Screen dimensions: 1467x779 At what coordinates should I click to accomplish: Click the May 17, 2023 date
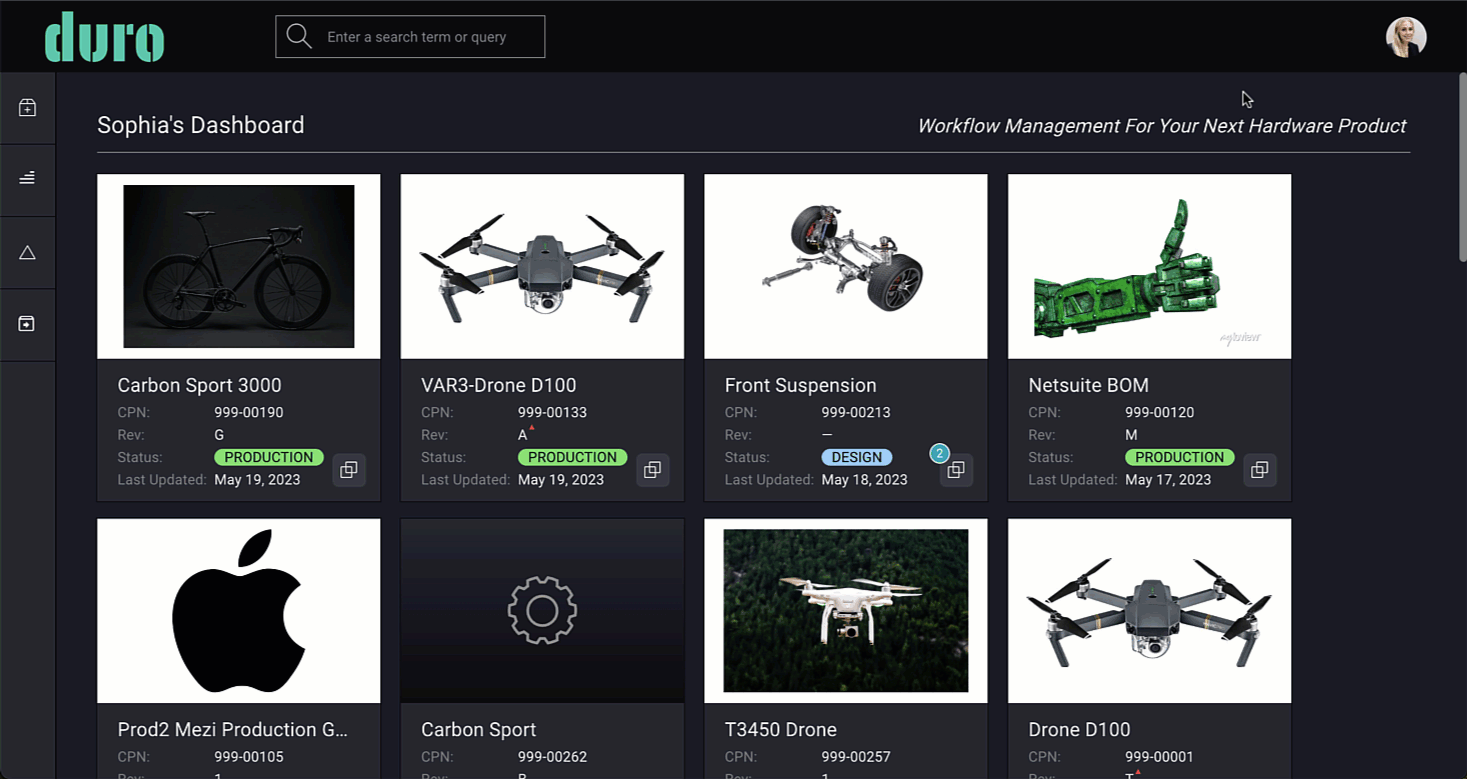point(1168,480)
